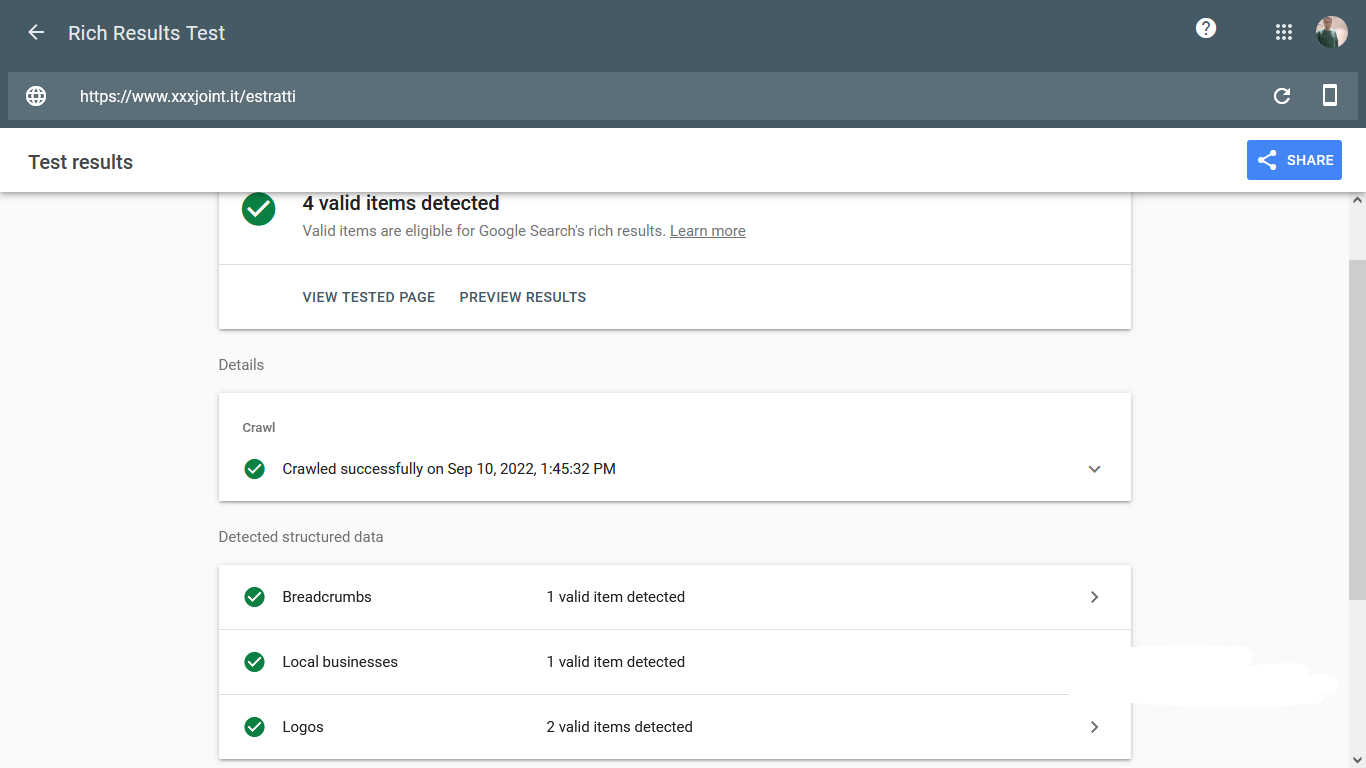This screenshot has width=1366, height=768.
Task: Click '1 valid item detected' in Breadcrumbs row
Action: (615, 597)
